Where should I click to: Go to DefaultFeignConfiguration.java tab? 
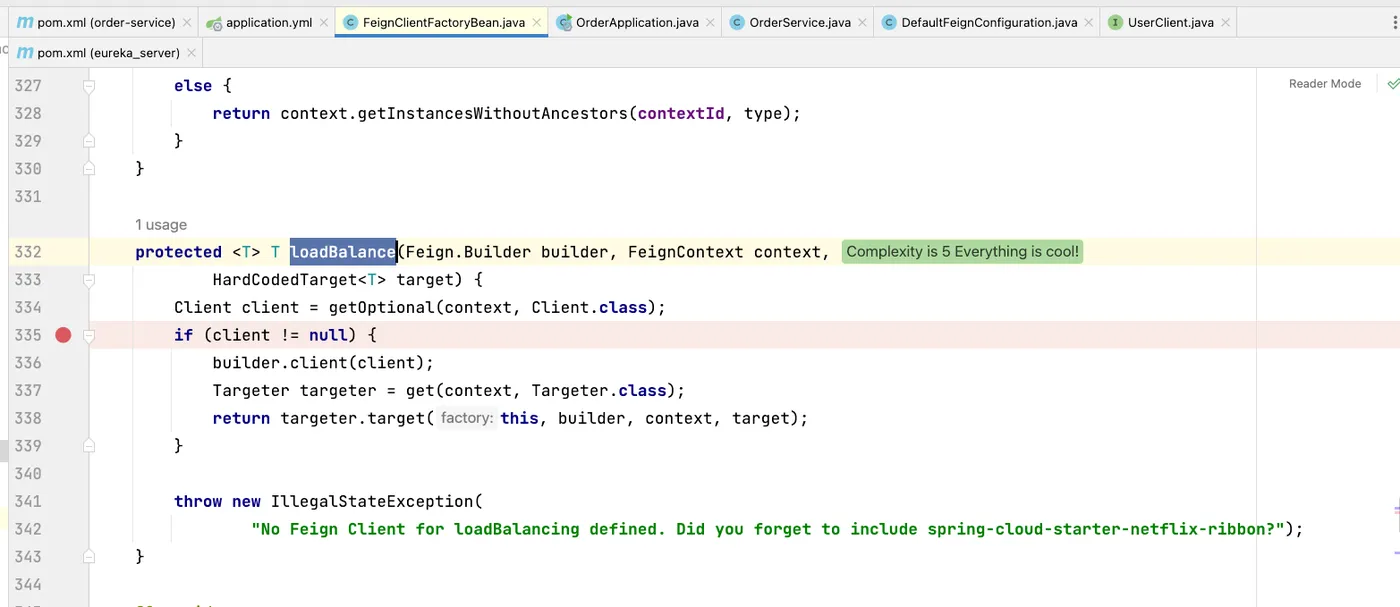click(x=987, y=22)
